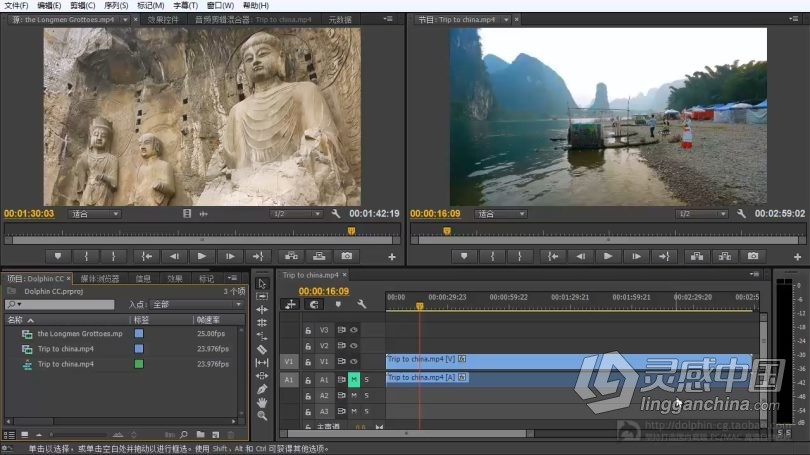Image resolution: width=810 pixels, height=455 pixels.
Task: Select the Pen tool in timeline tools
Action: coord(262,389)
